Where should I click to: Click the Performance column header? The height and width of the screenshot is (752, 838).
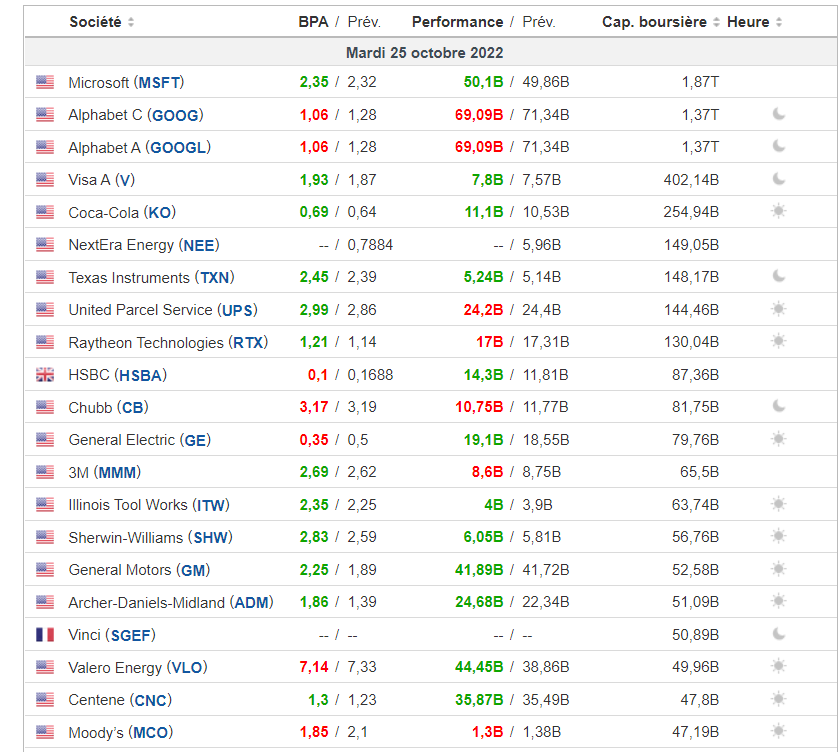(457, 22)
